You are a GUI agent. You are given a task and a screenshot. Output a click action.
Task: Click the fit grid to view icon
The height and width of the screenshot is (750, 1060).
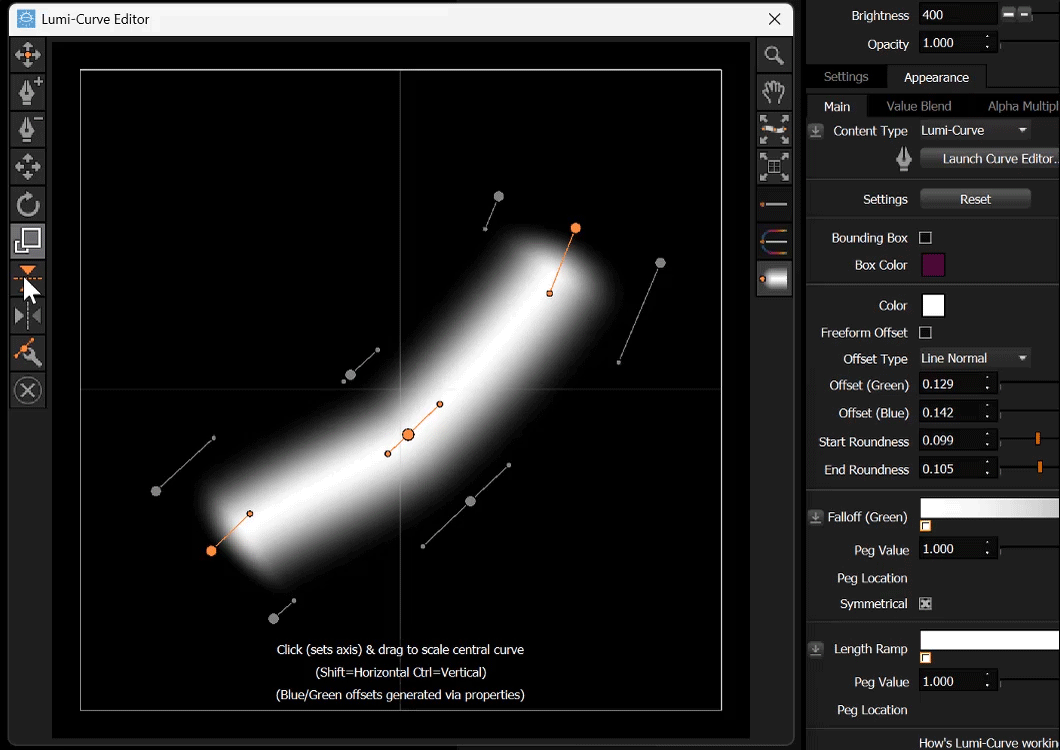[774, 166]
